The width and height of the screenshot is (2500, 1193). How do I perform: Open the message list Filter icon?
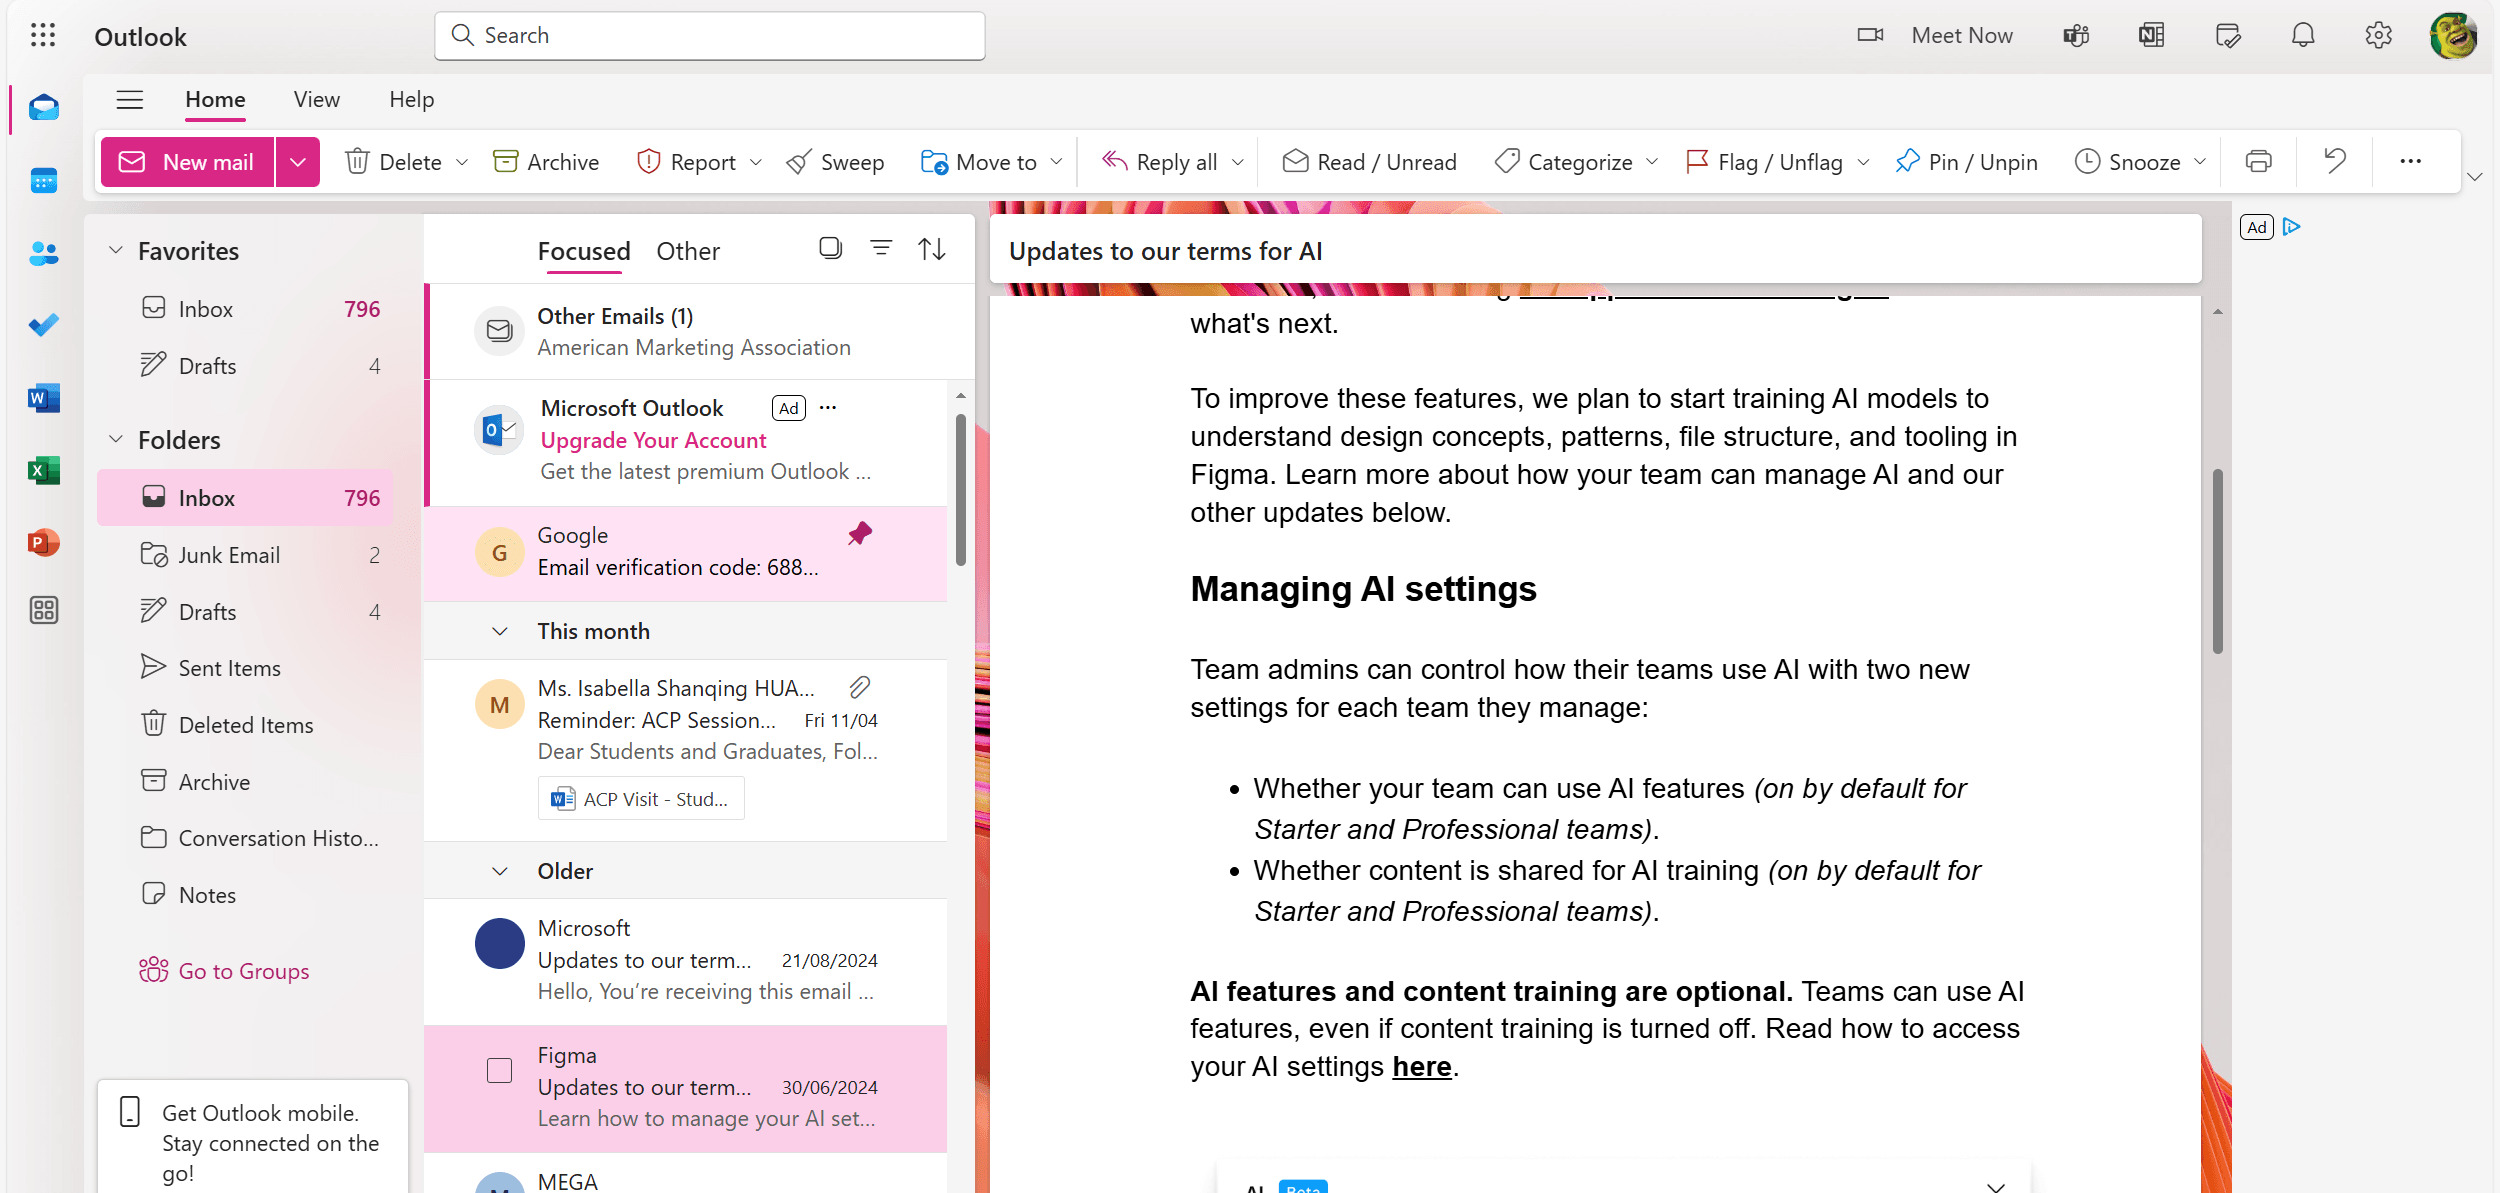coord(881,248)
